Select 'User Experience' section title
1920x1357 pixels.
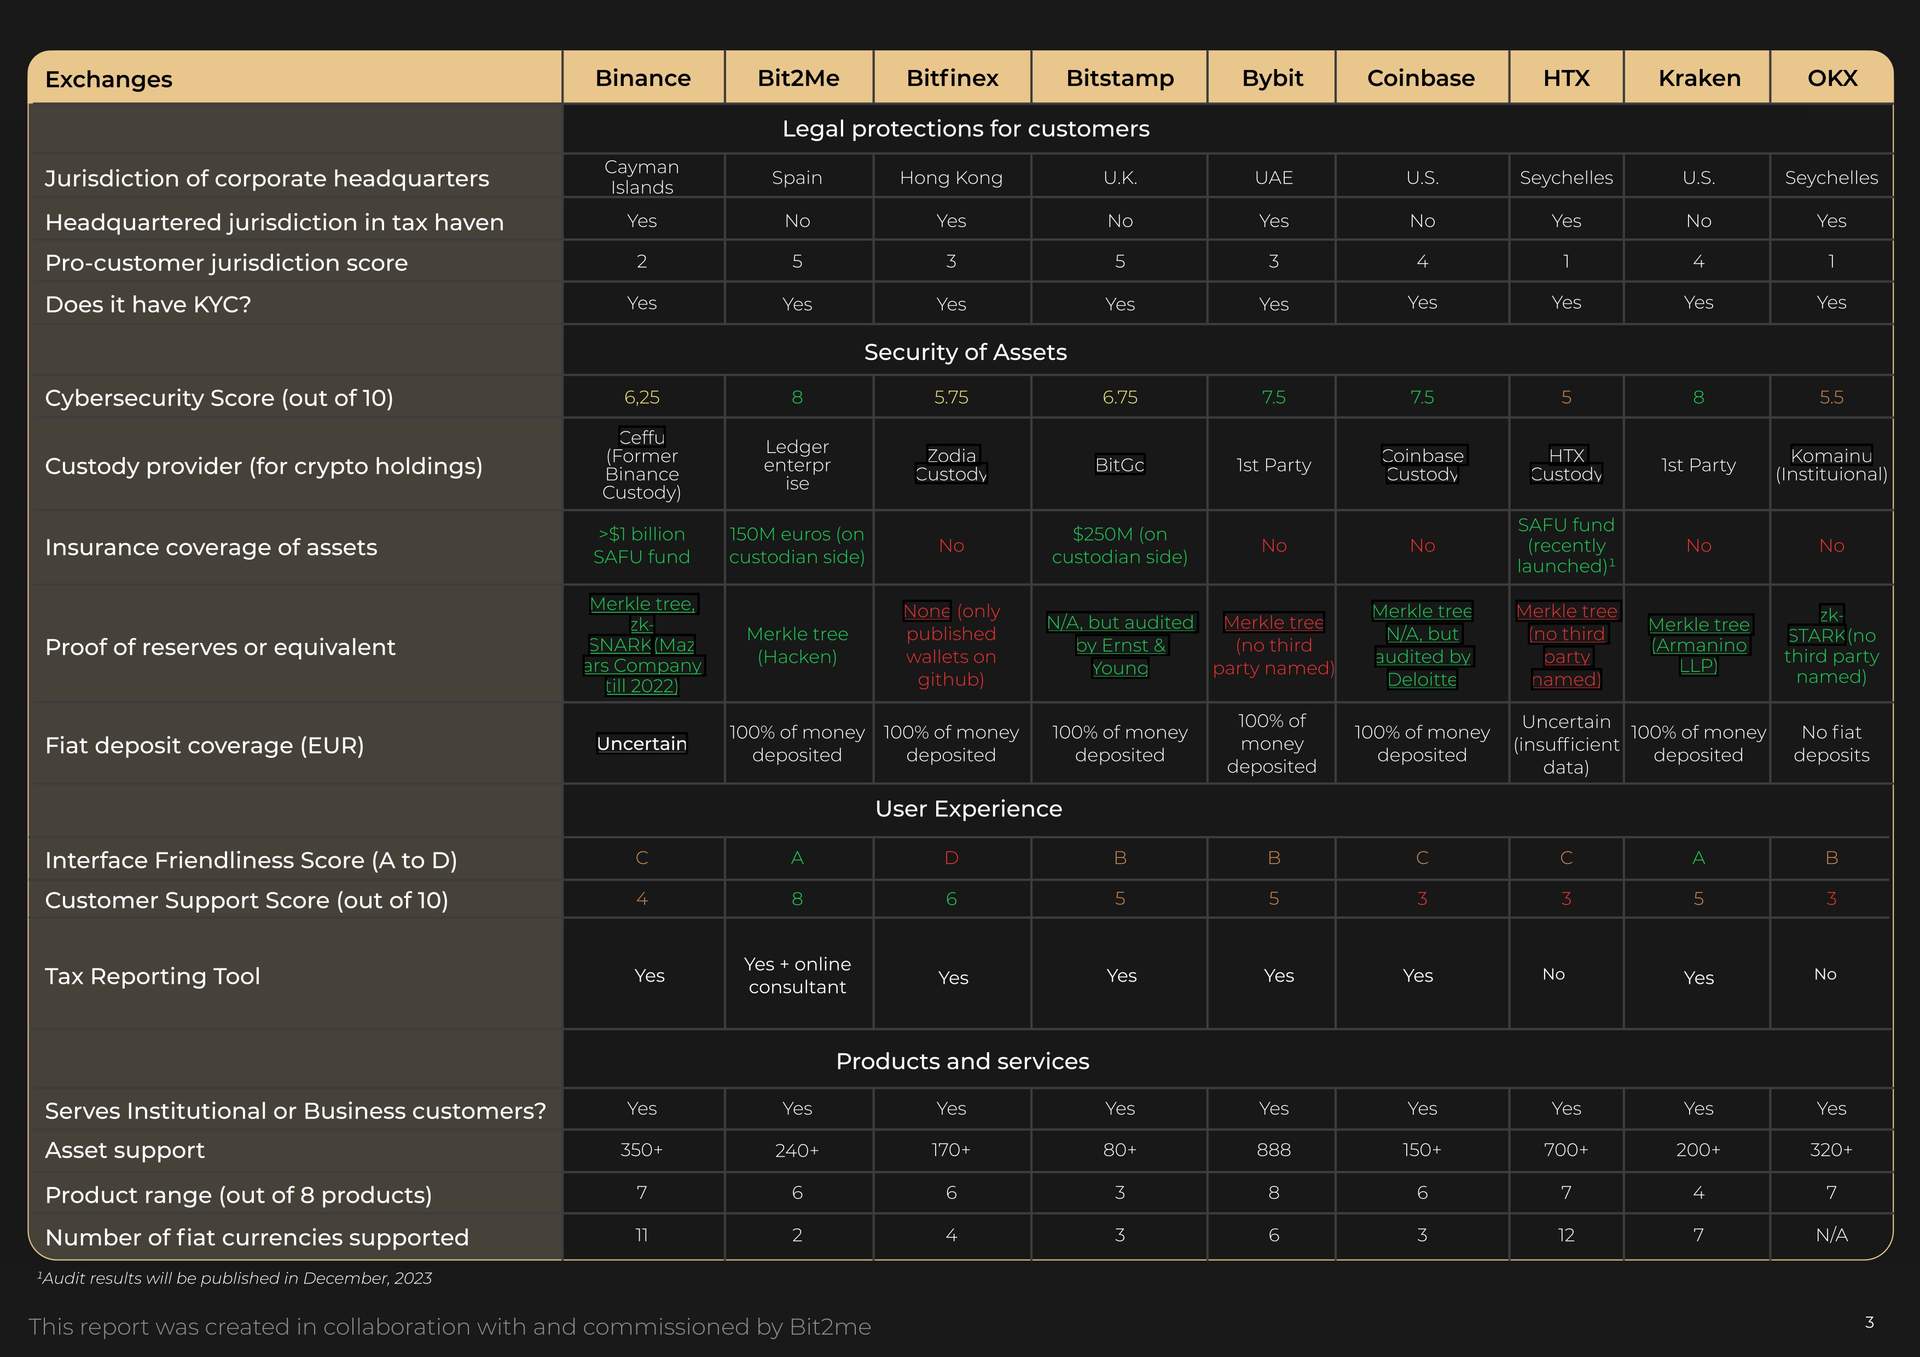[x=968, y=809]
